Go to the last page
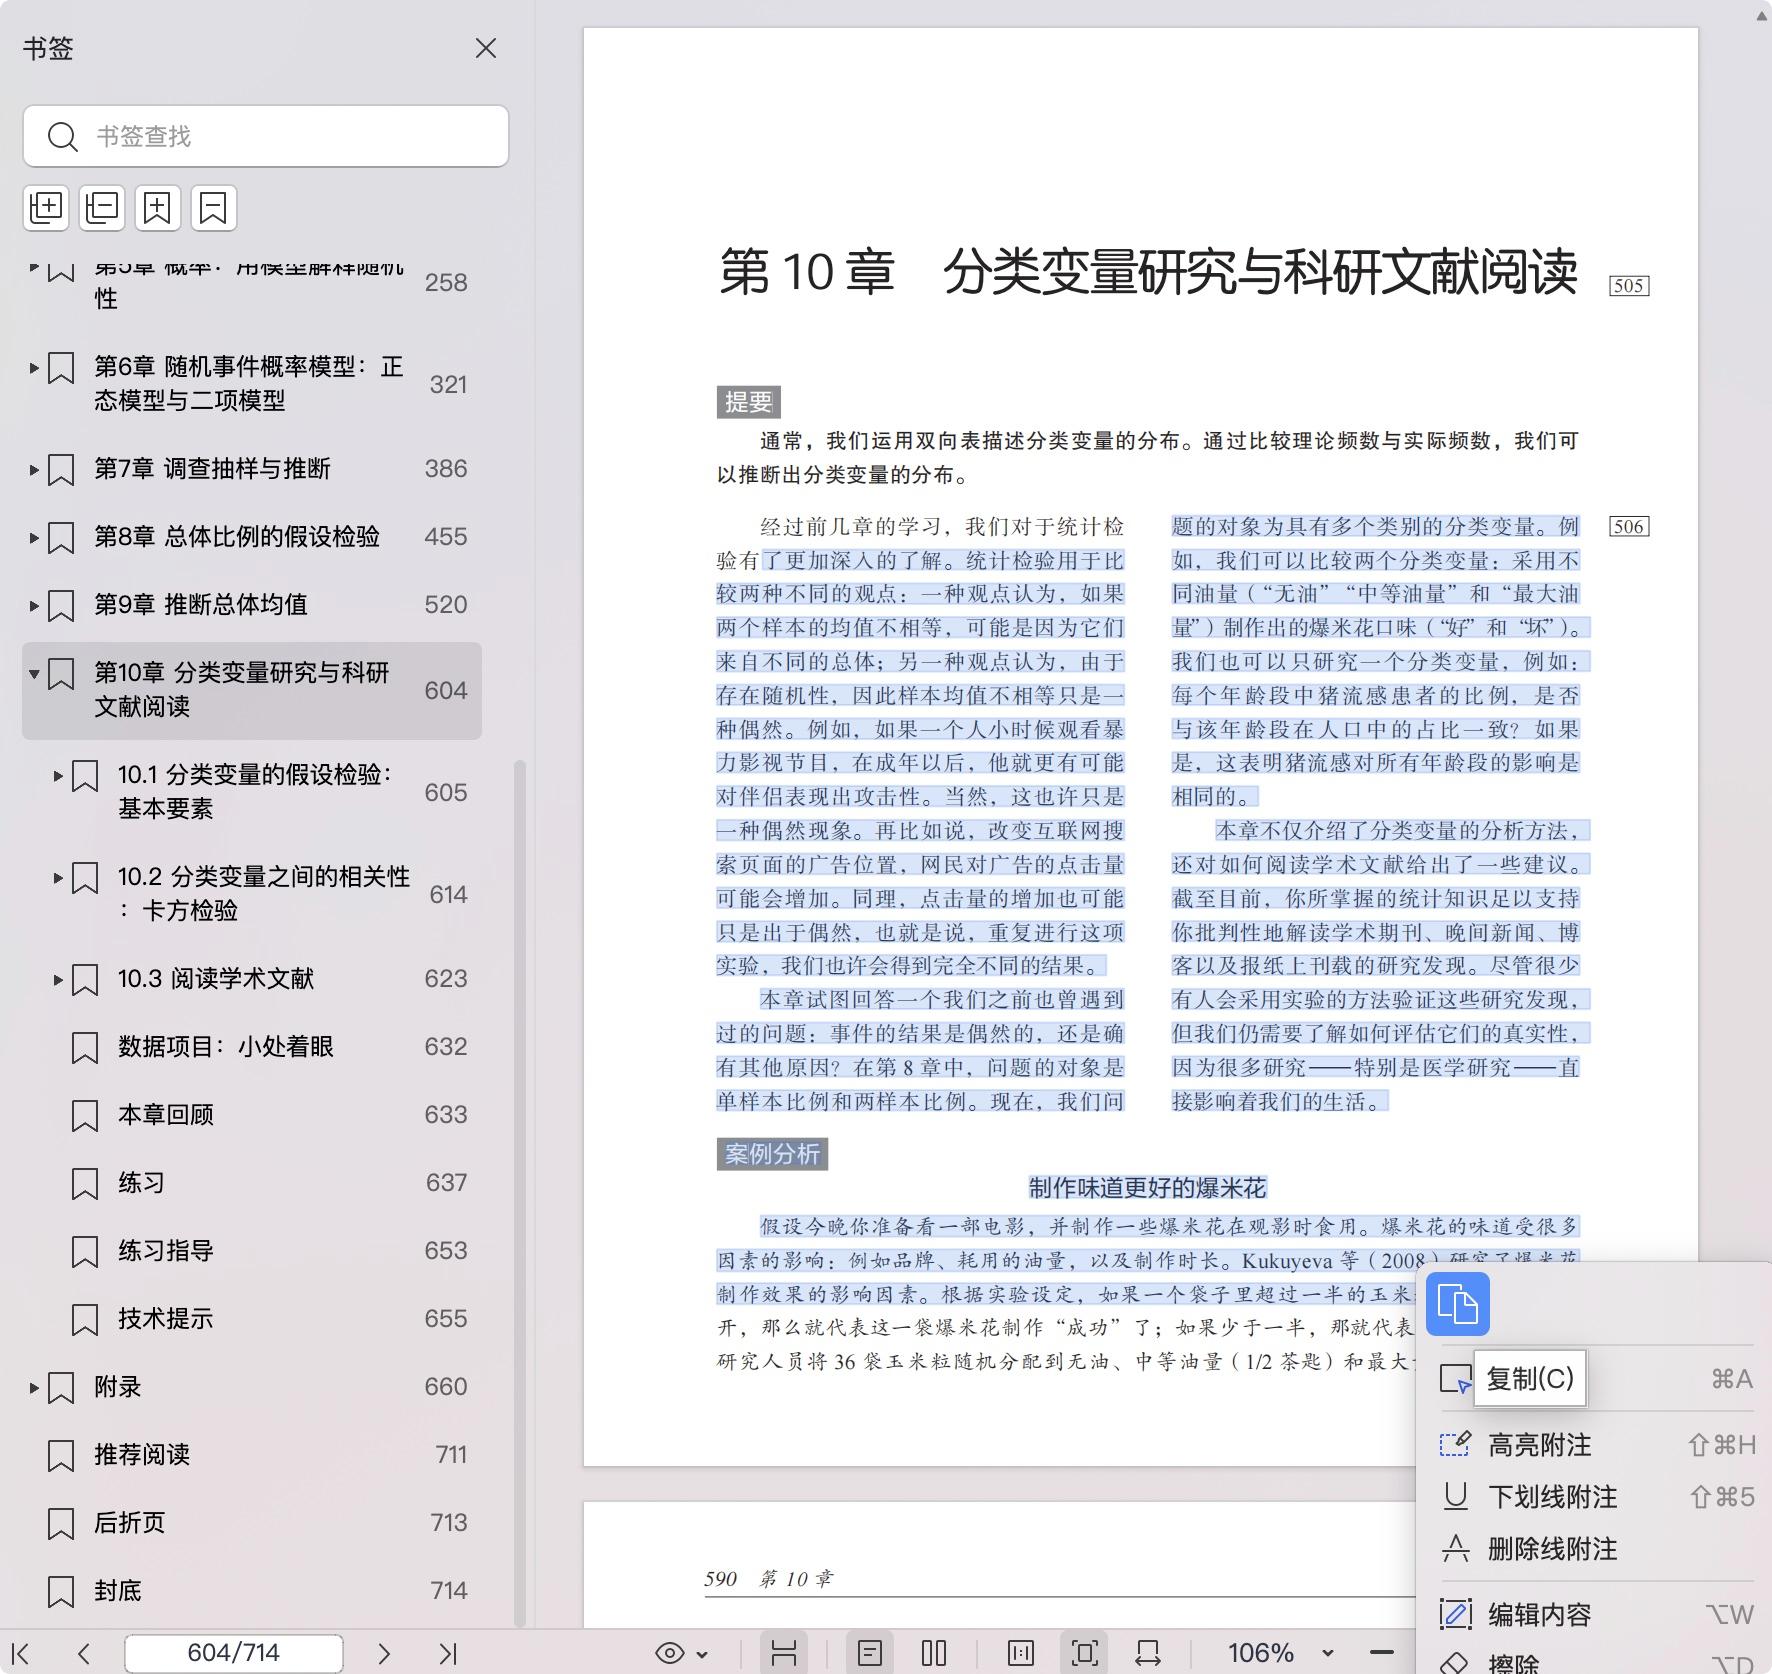The height and width of the screenshot is (1674, 1772). coord(448,1653)
